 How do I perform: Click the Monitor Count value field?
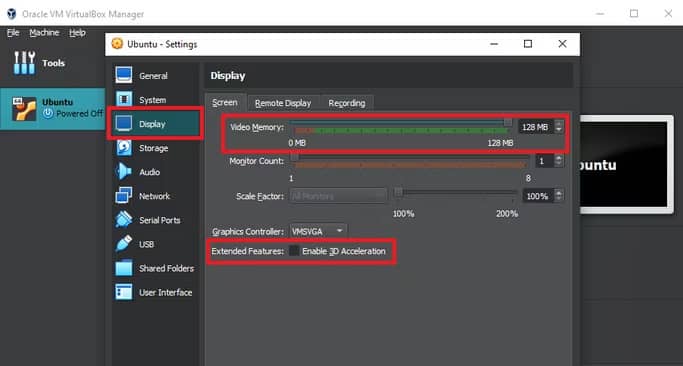coord(544,161)
